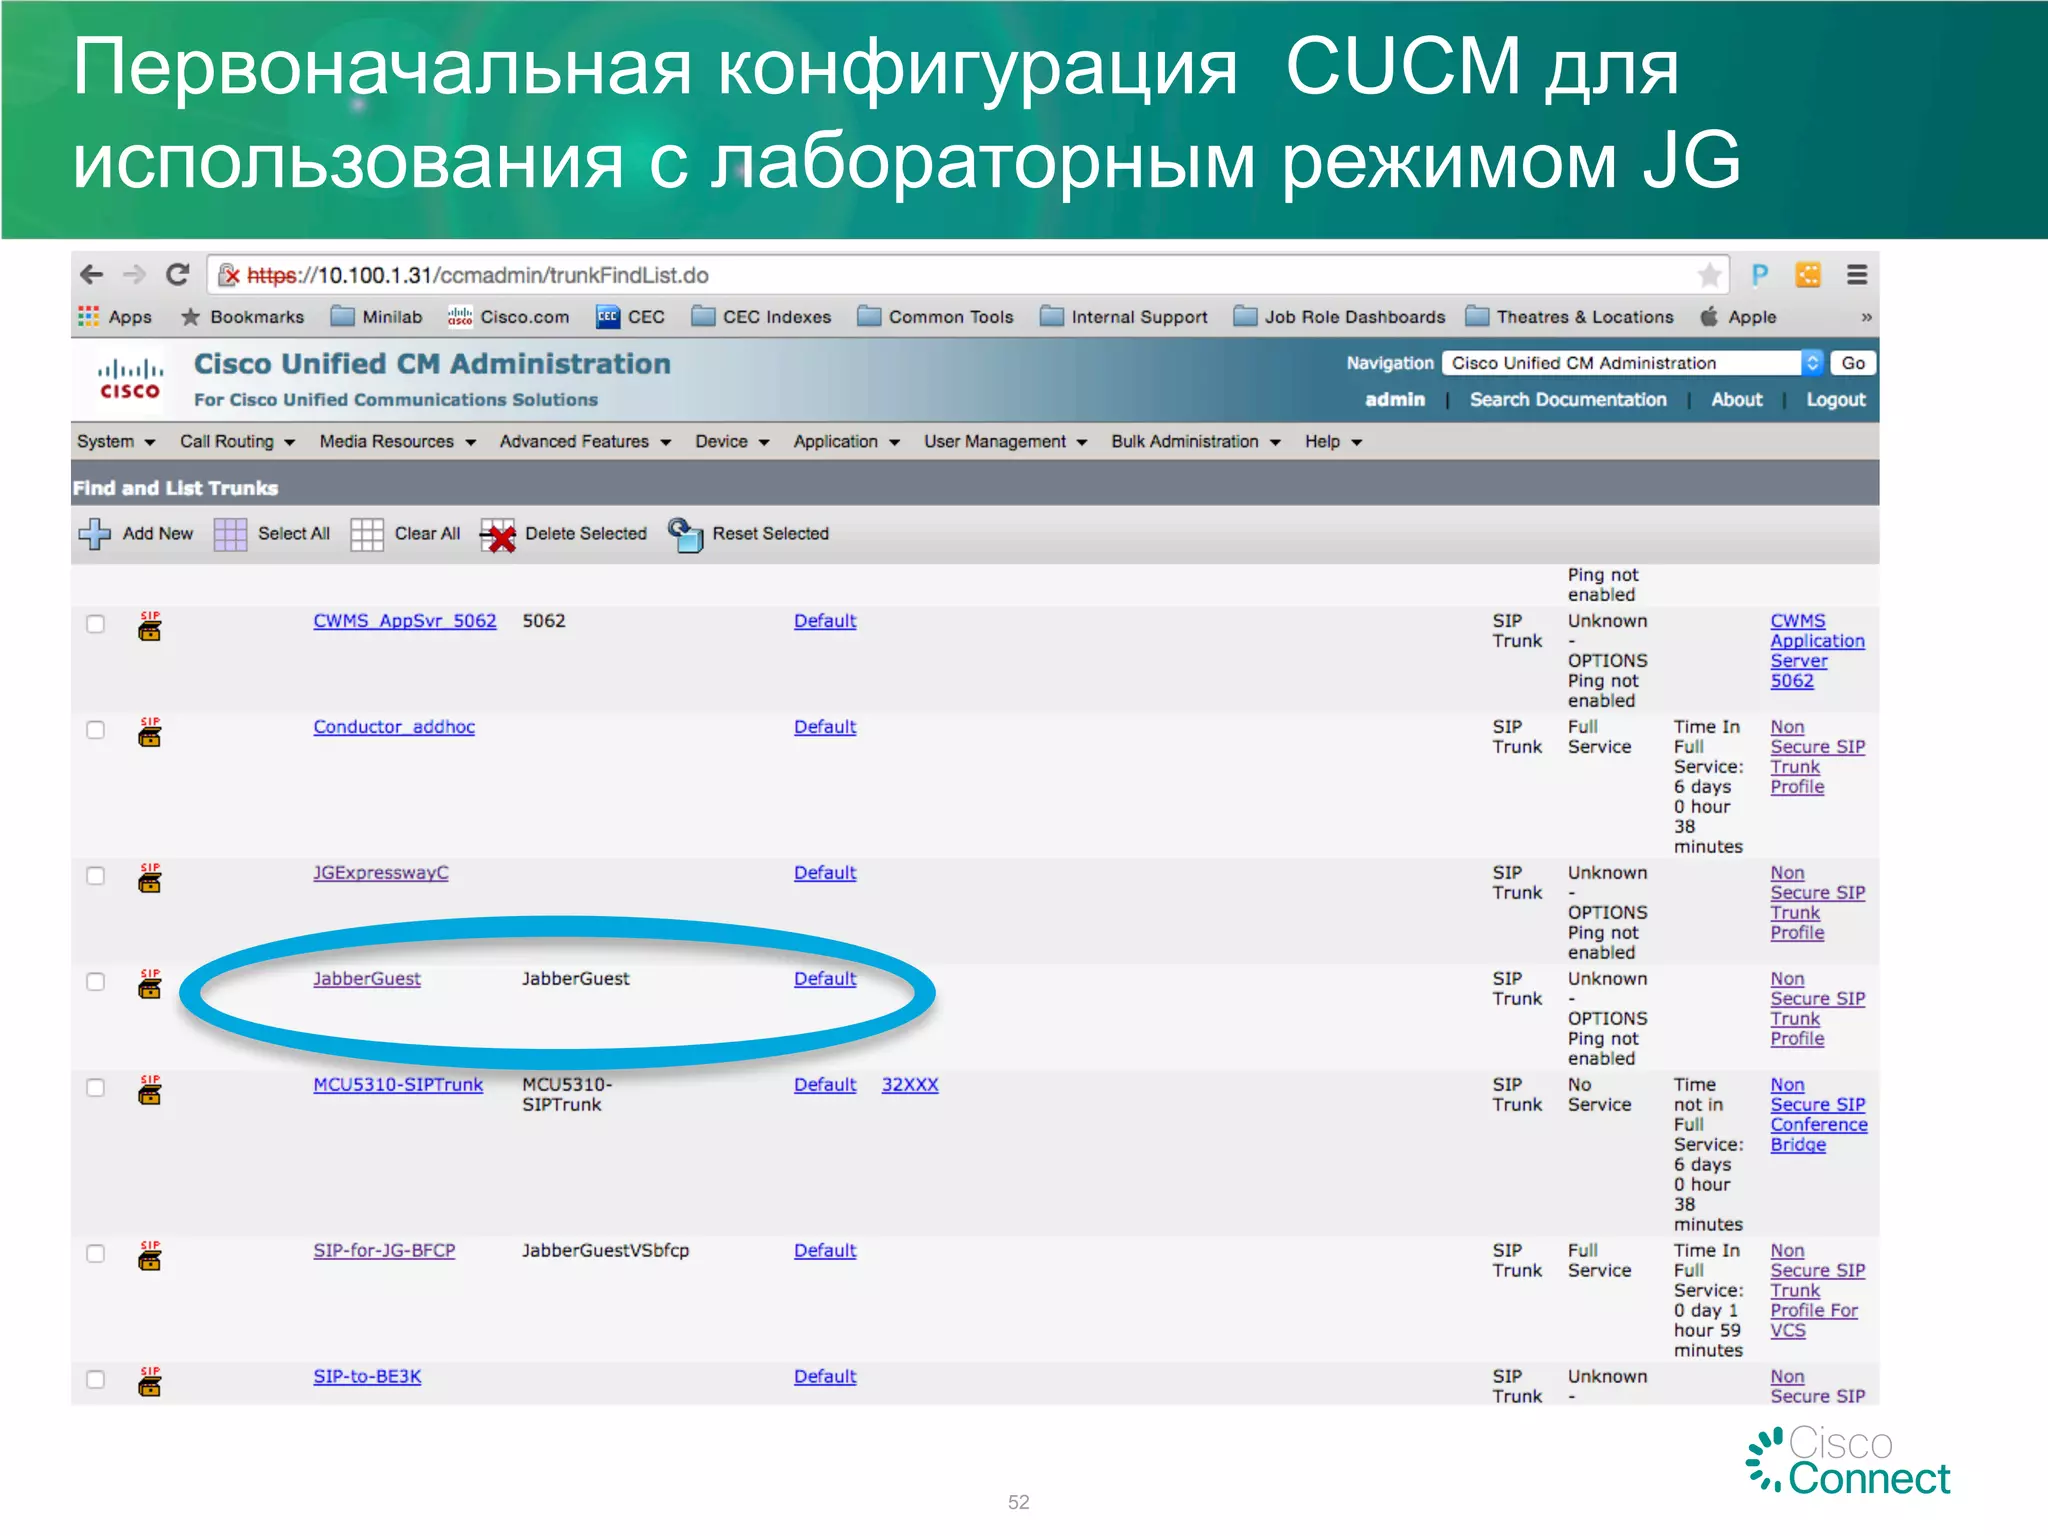Viewport: 2048px width, 1536px height.
Task: Check the SIP-for-JG-BFCP row checkbox
Action: click(x=96, y=1254)
